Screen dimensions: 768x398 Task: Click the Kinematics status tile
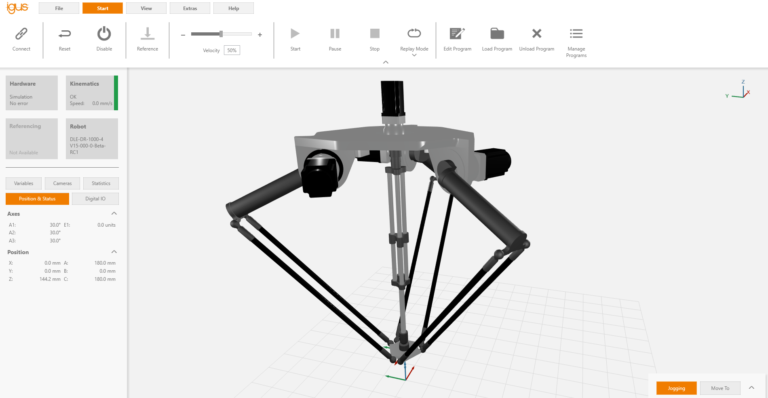tap(92, 93)
